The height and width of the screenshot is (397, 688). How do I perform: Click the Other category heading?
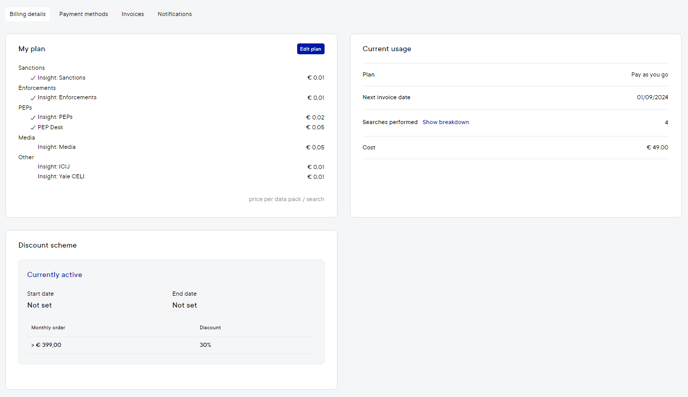click(x=26, y=157)
